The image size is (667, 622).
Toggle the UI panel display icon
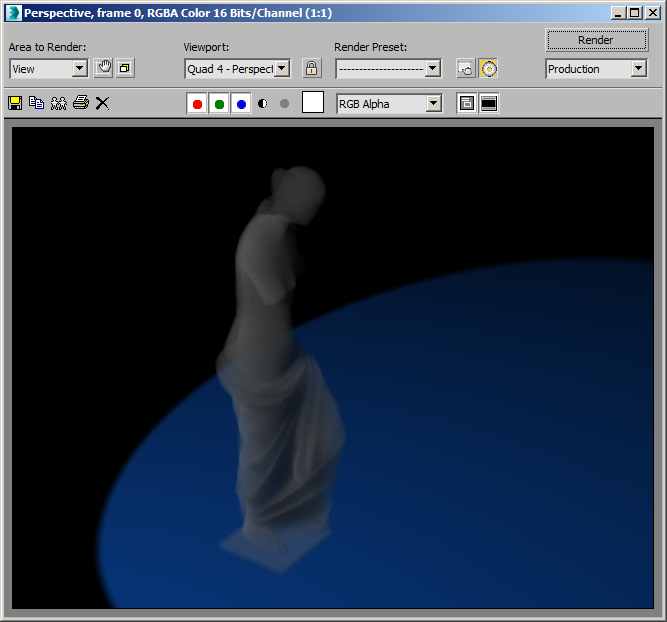489,103
